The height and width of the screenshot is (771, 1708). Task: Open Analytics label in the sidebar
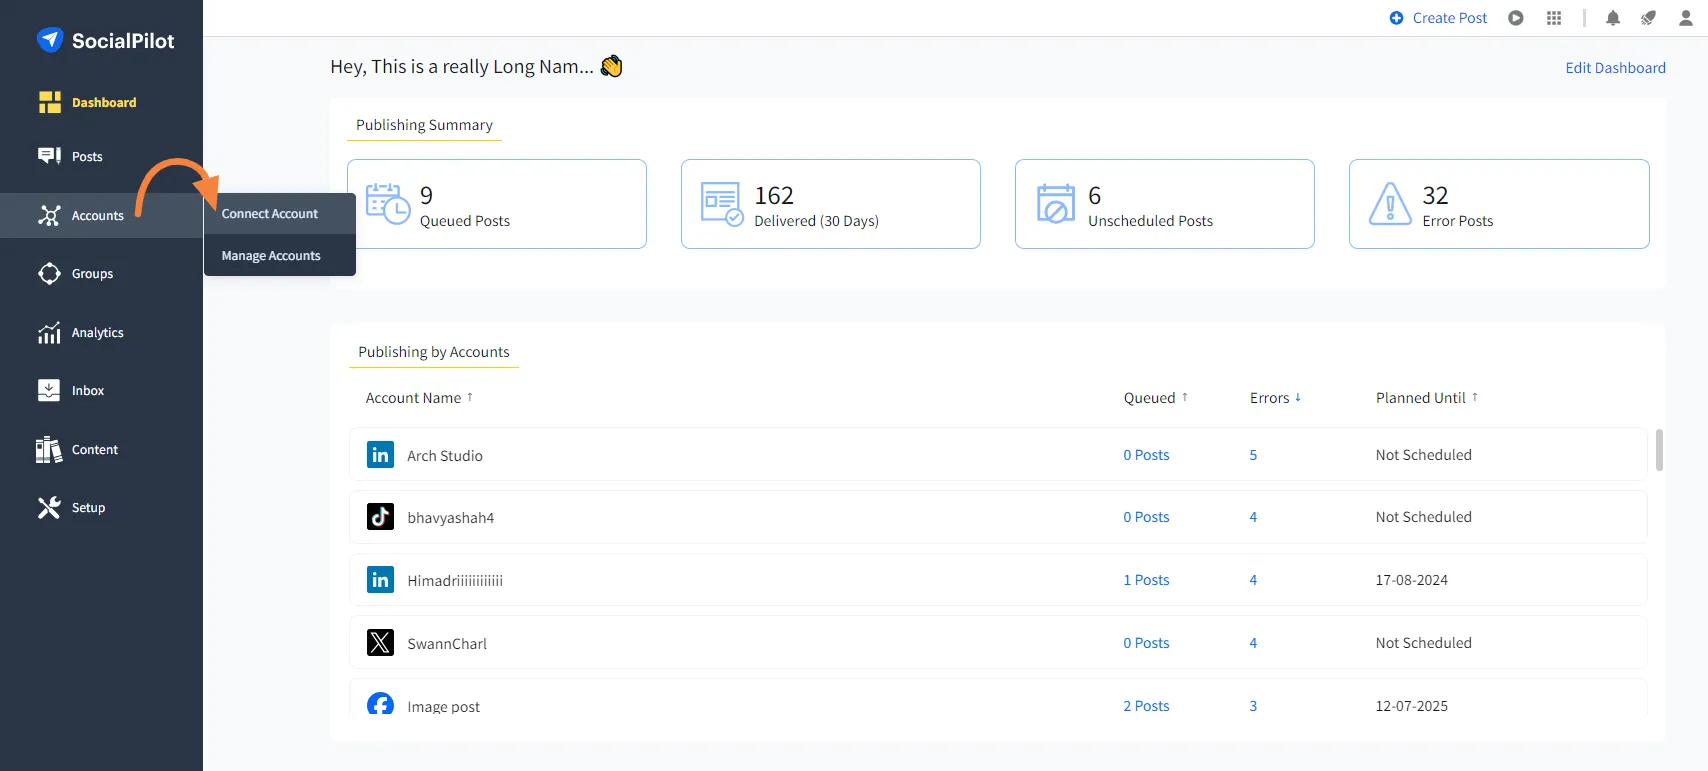(x=98, y=333)
